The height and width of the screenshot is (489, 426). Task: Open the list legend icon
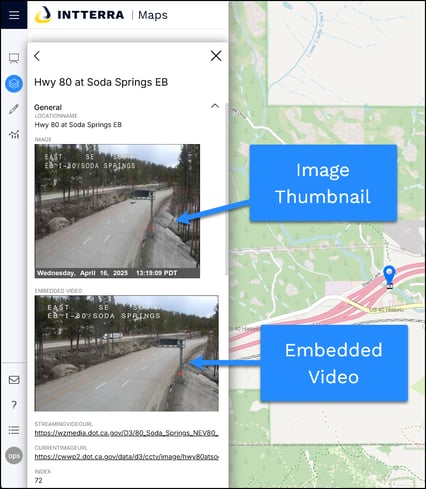pos(14,430)
